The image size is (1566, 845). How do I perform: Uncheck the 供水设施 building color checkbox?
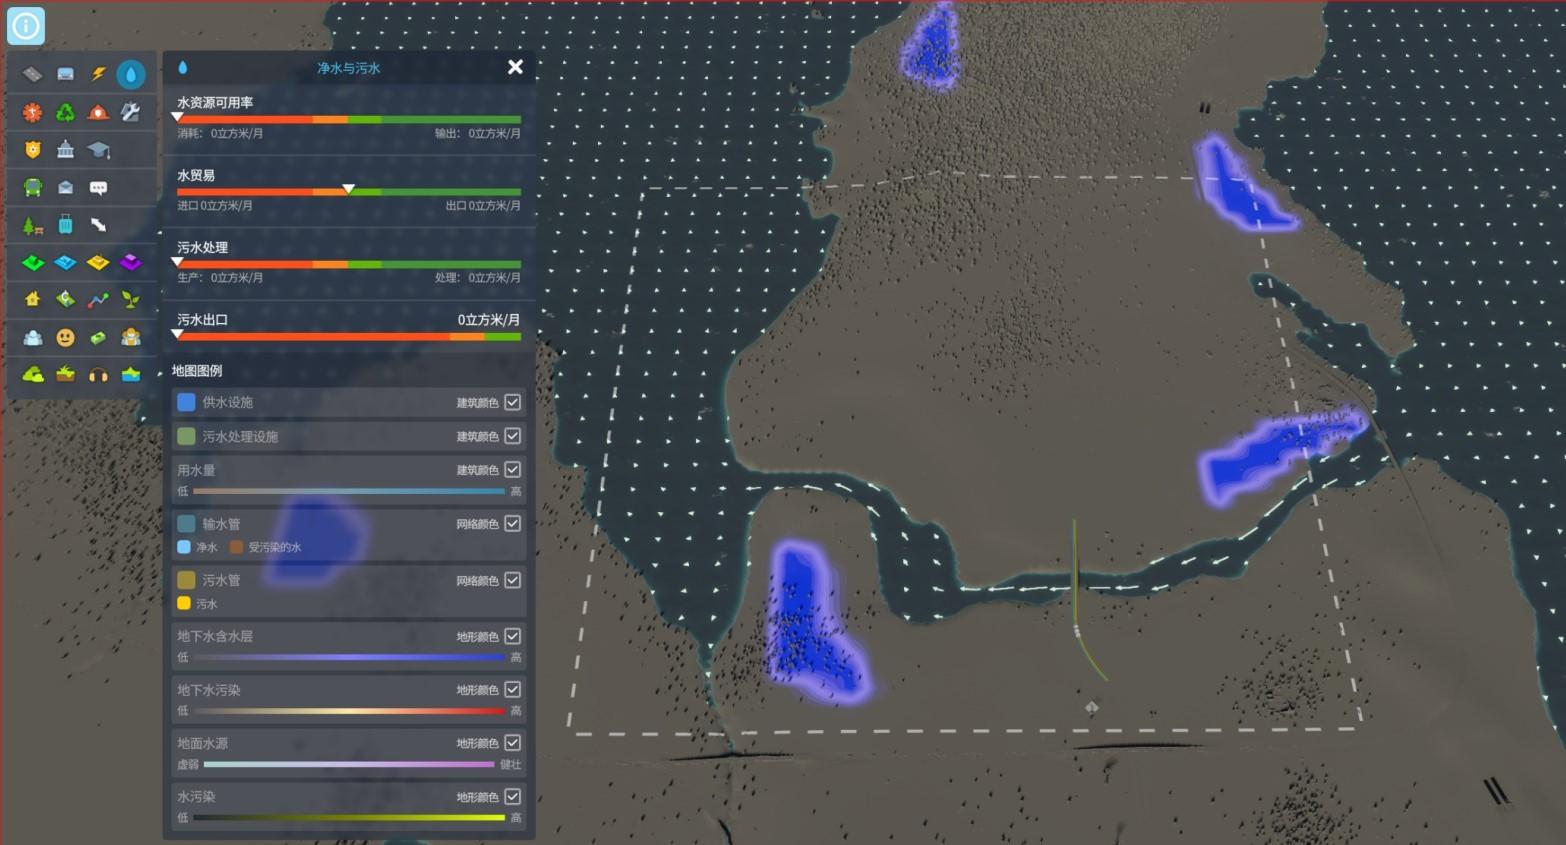(512, 402)
